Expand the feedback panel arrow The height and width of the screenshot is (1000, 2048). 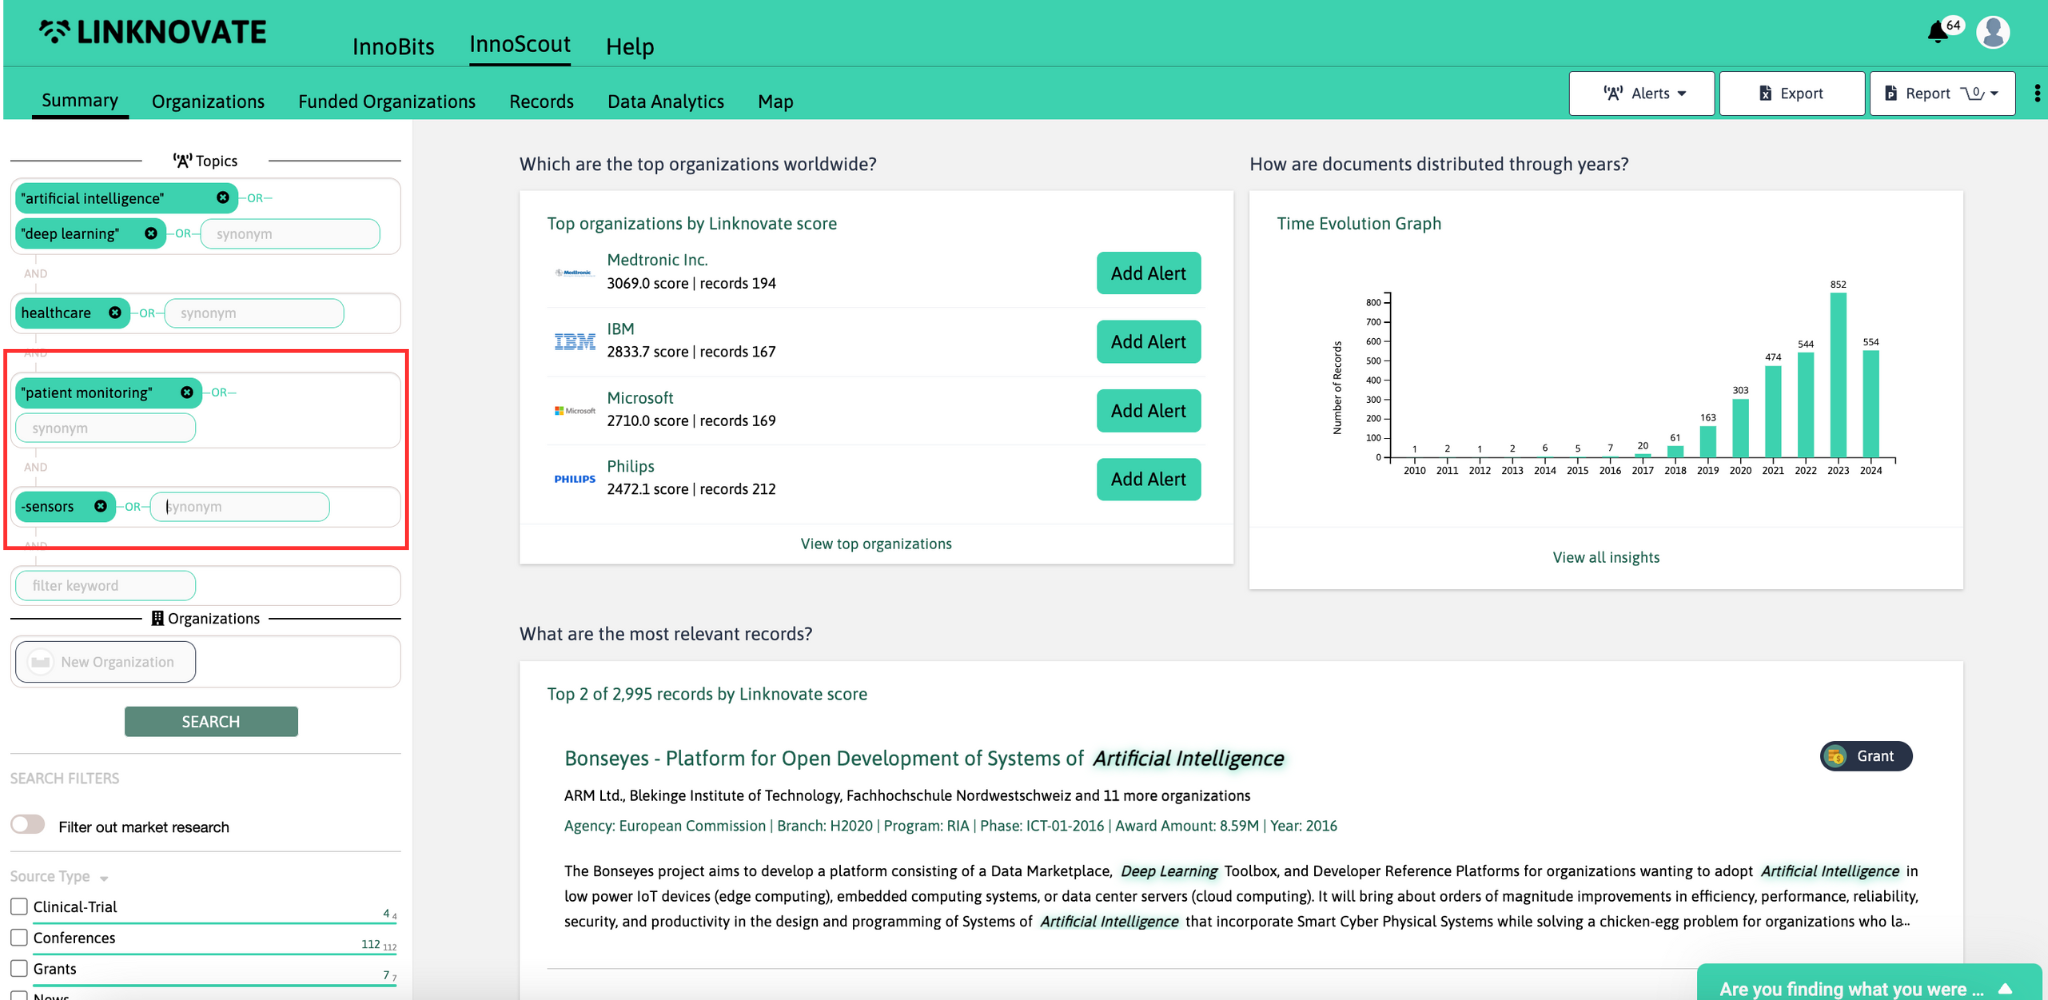point(2005,989)
